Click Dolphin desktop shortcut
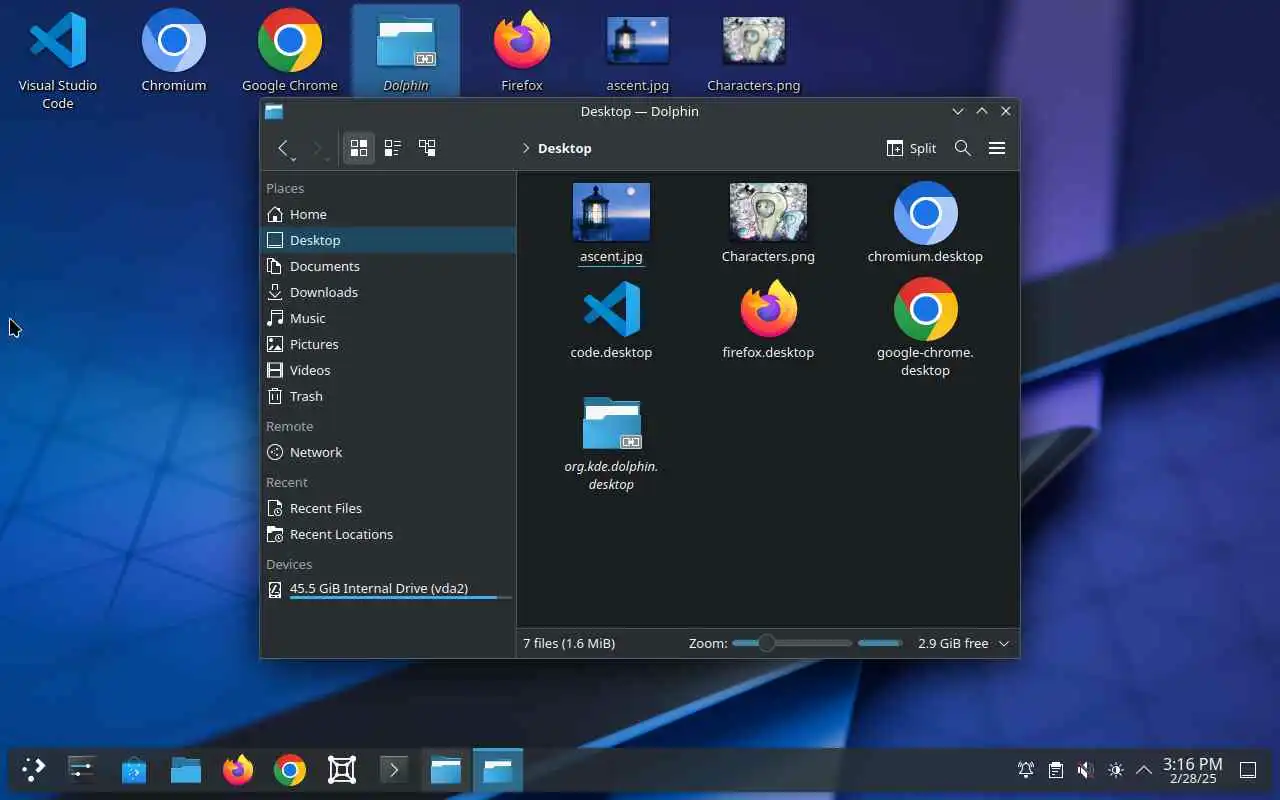The image size is (1280, 800). point(406,50)
